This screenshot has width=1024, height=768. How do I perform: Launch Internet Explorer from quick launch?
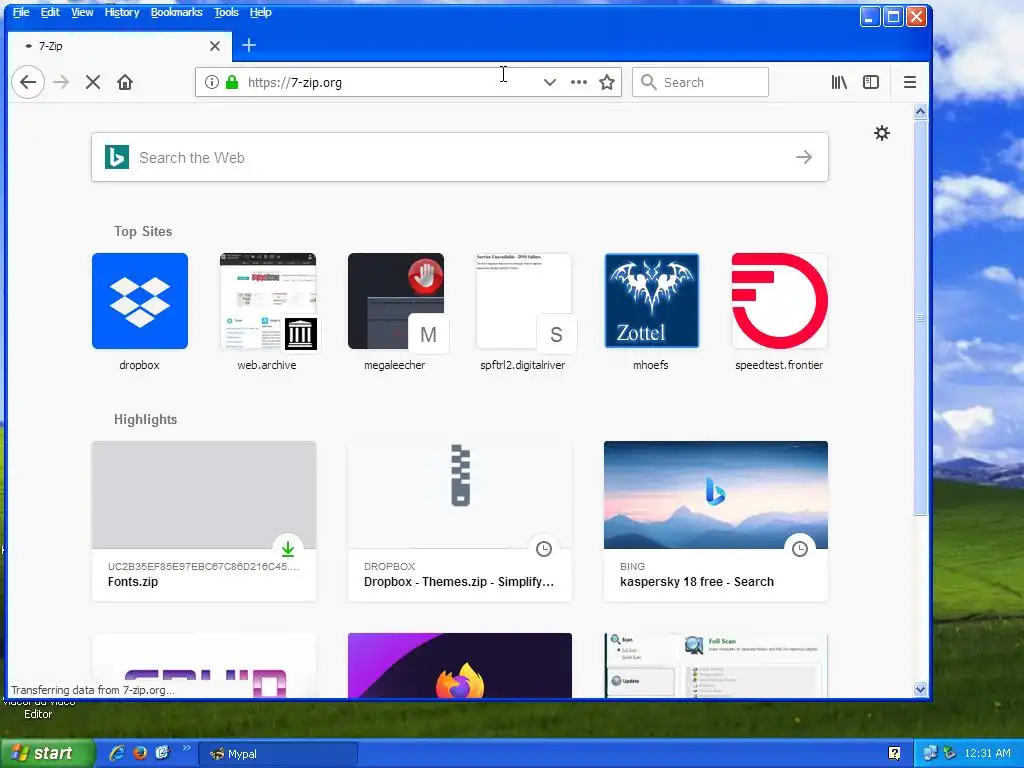[117, 753]
